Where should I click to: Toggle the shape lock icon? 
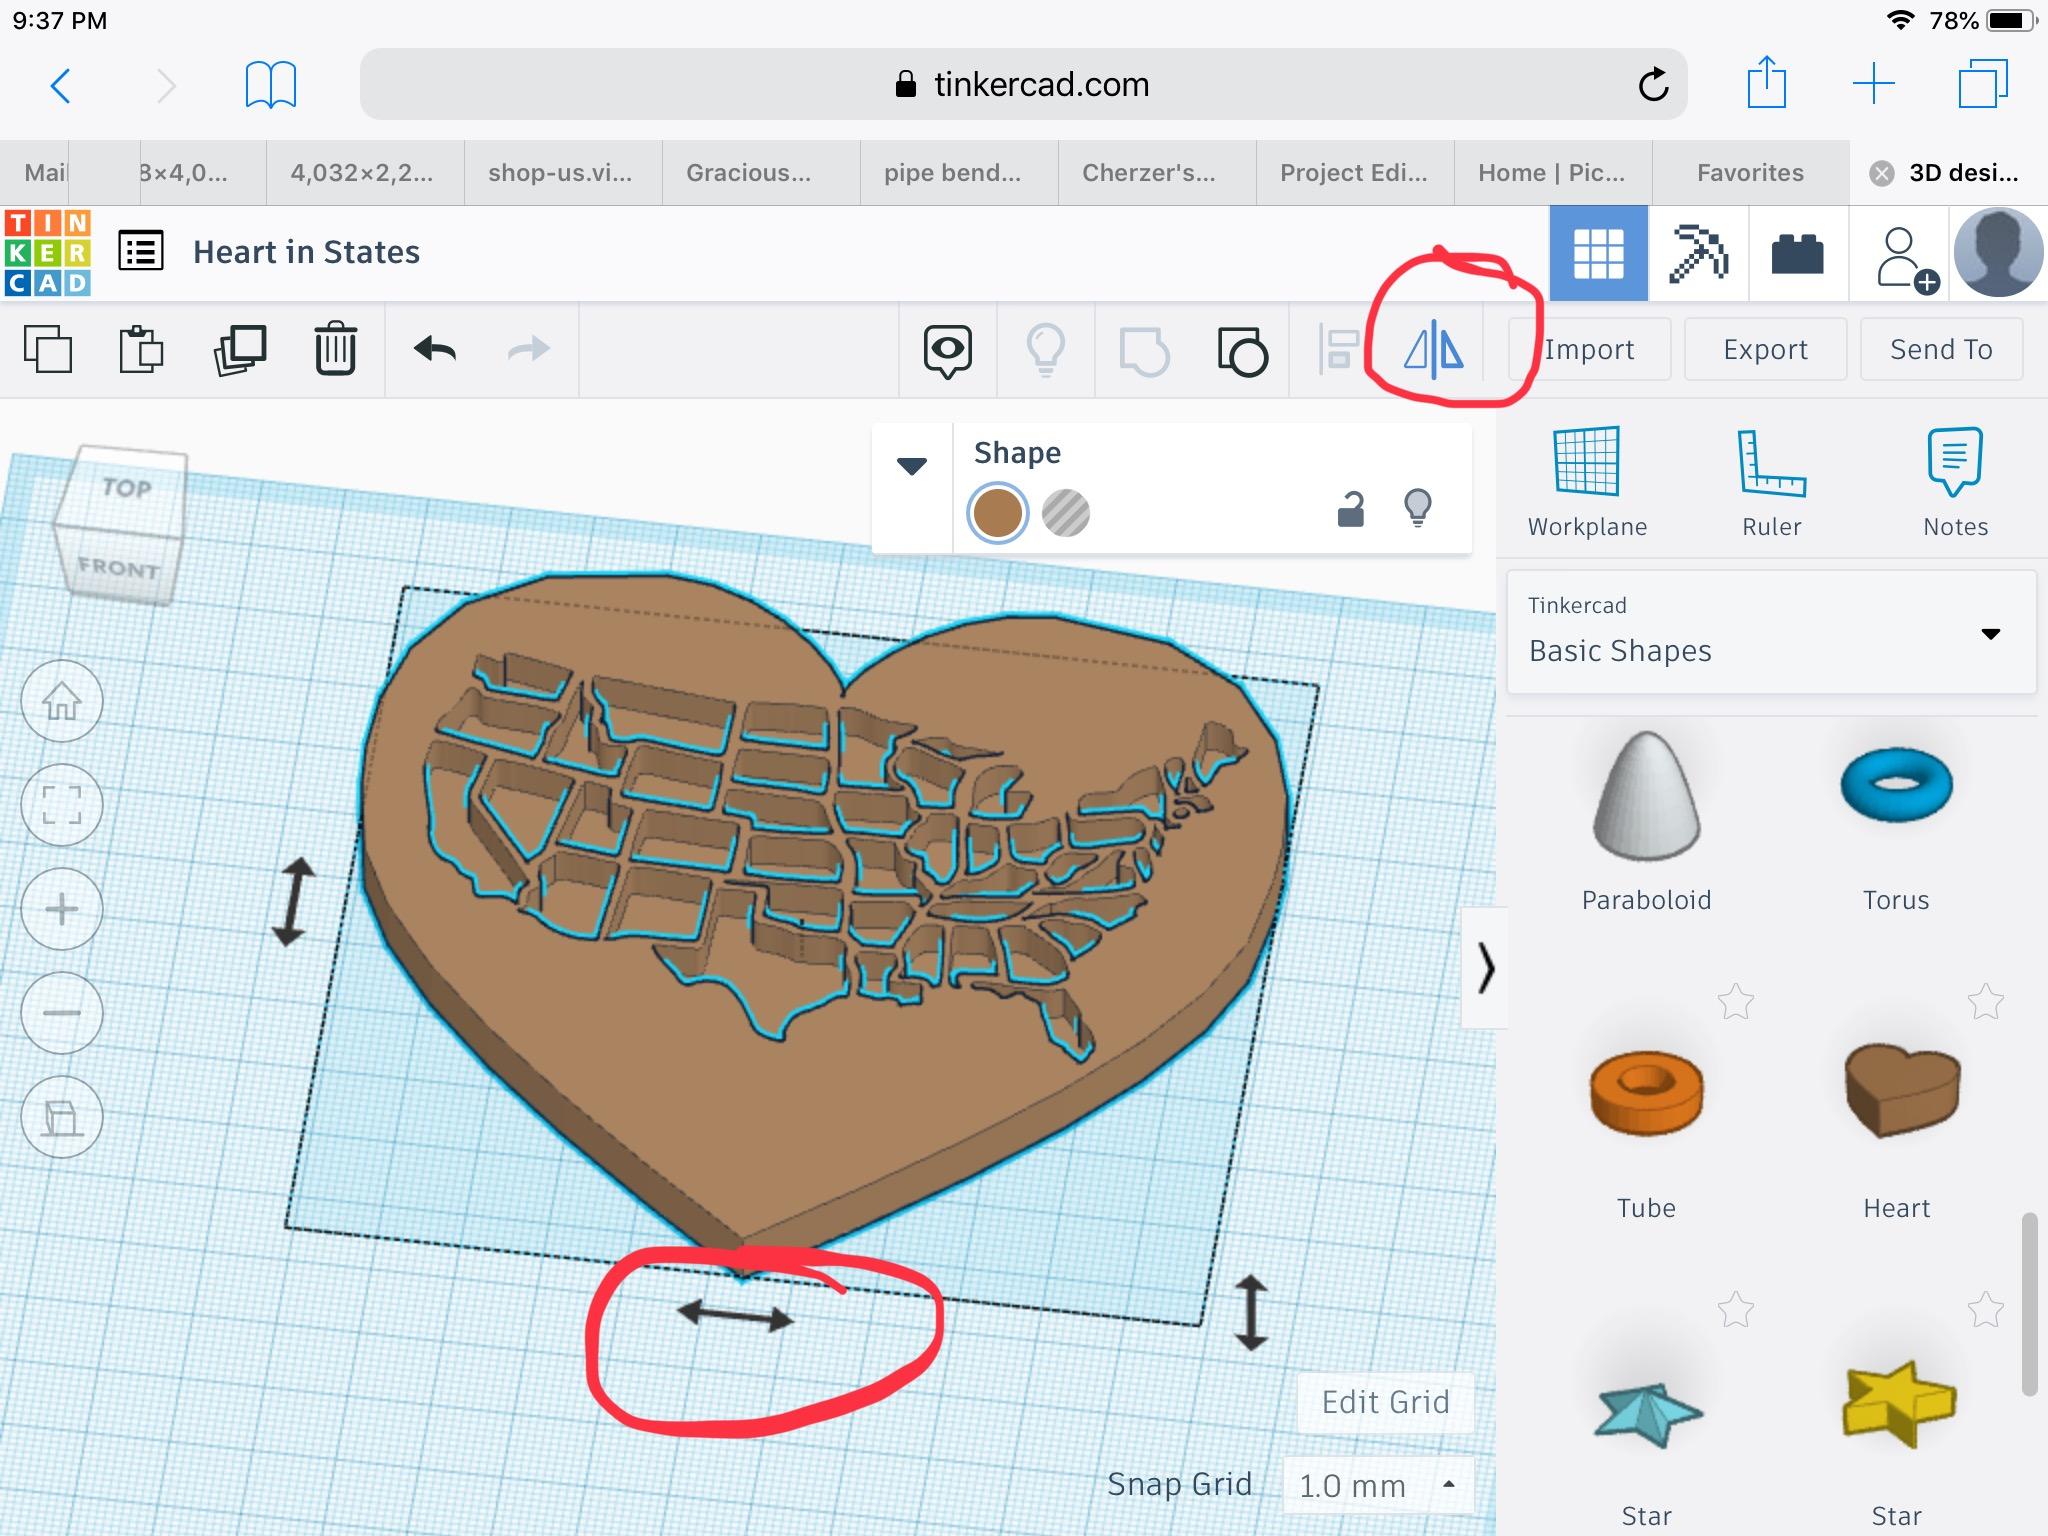(x=1350, y=509)
